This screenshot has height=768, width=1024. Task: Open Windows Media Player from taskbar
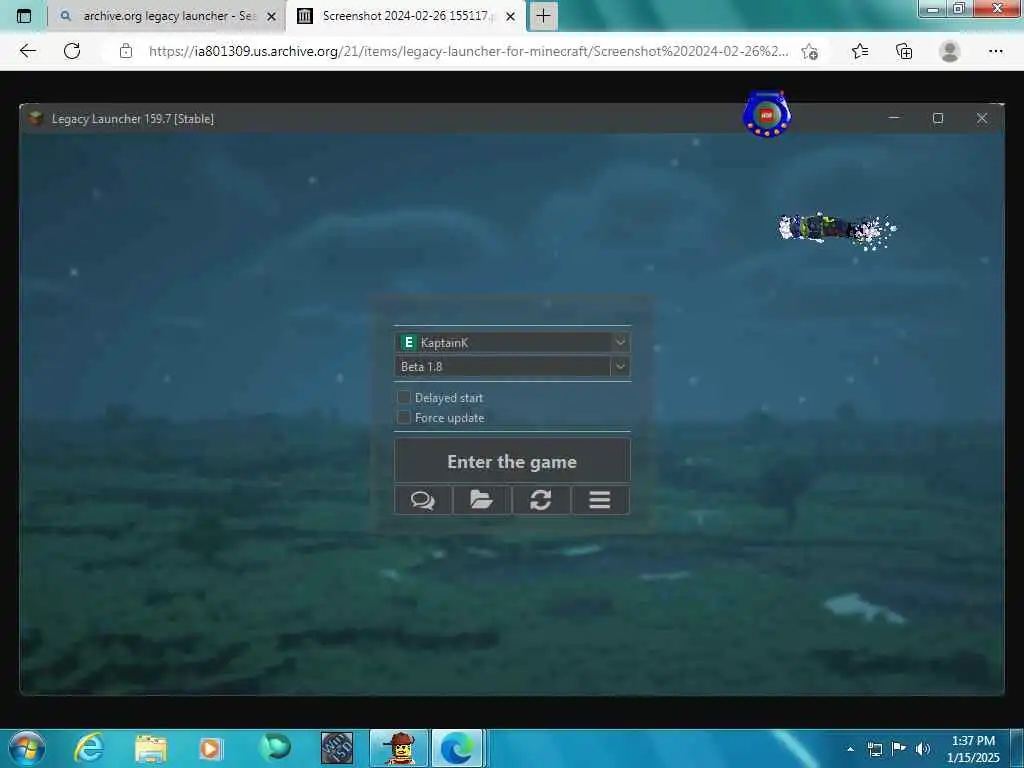pyautogui.click(x=210, y=749)
